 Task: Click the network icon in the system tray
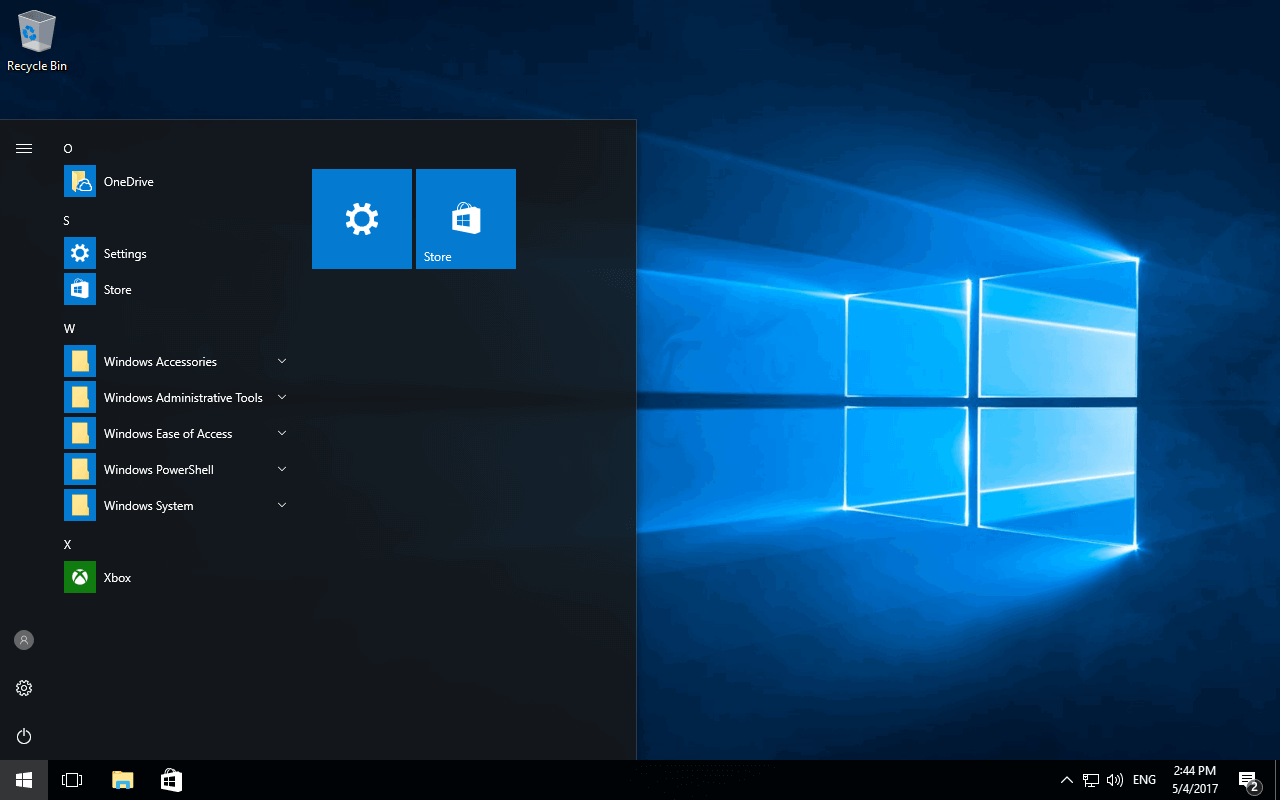pyautogui.click(x=1090, y=780)
